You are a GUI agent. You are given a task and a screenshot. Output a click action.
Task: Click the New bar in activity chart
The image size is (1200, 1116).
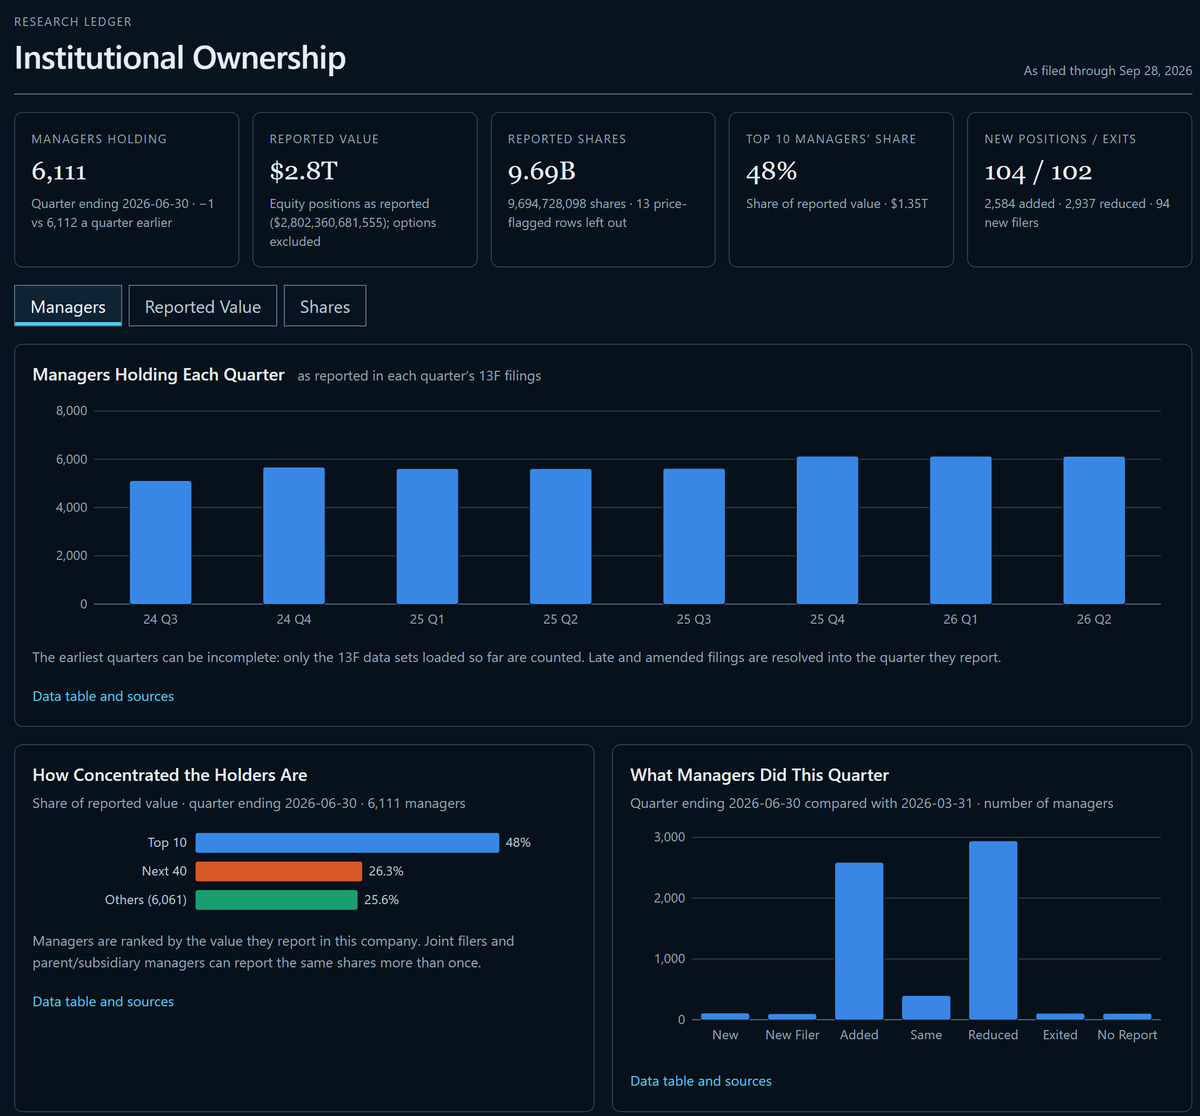(725, 1017)
